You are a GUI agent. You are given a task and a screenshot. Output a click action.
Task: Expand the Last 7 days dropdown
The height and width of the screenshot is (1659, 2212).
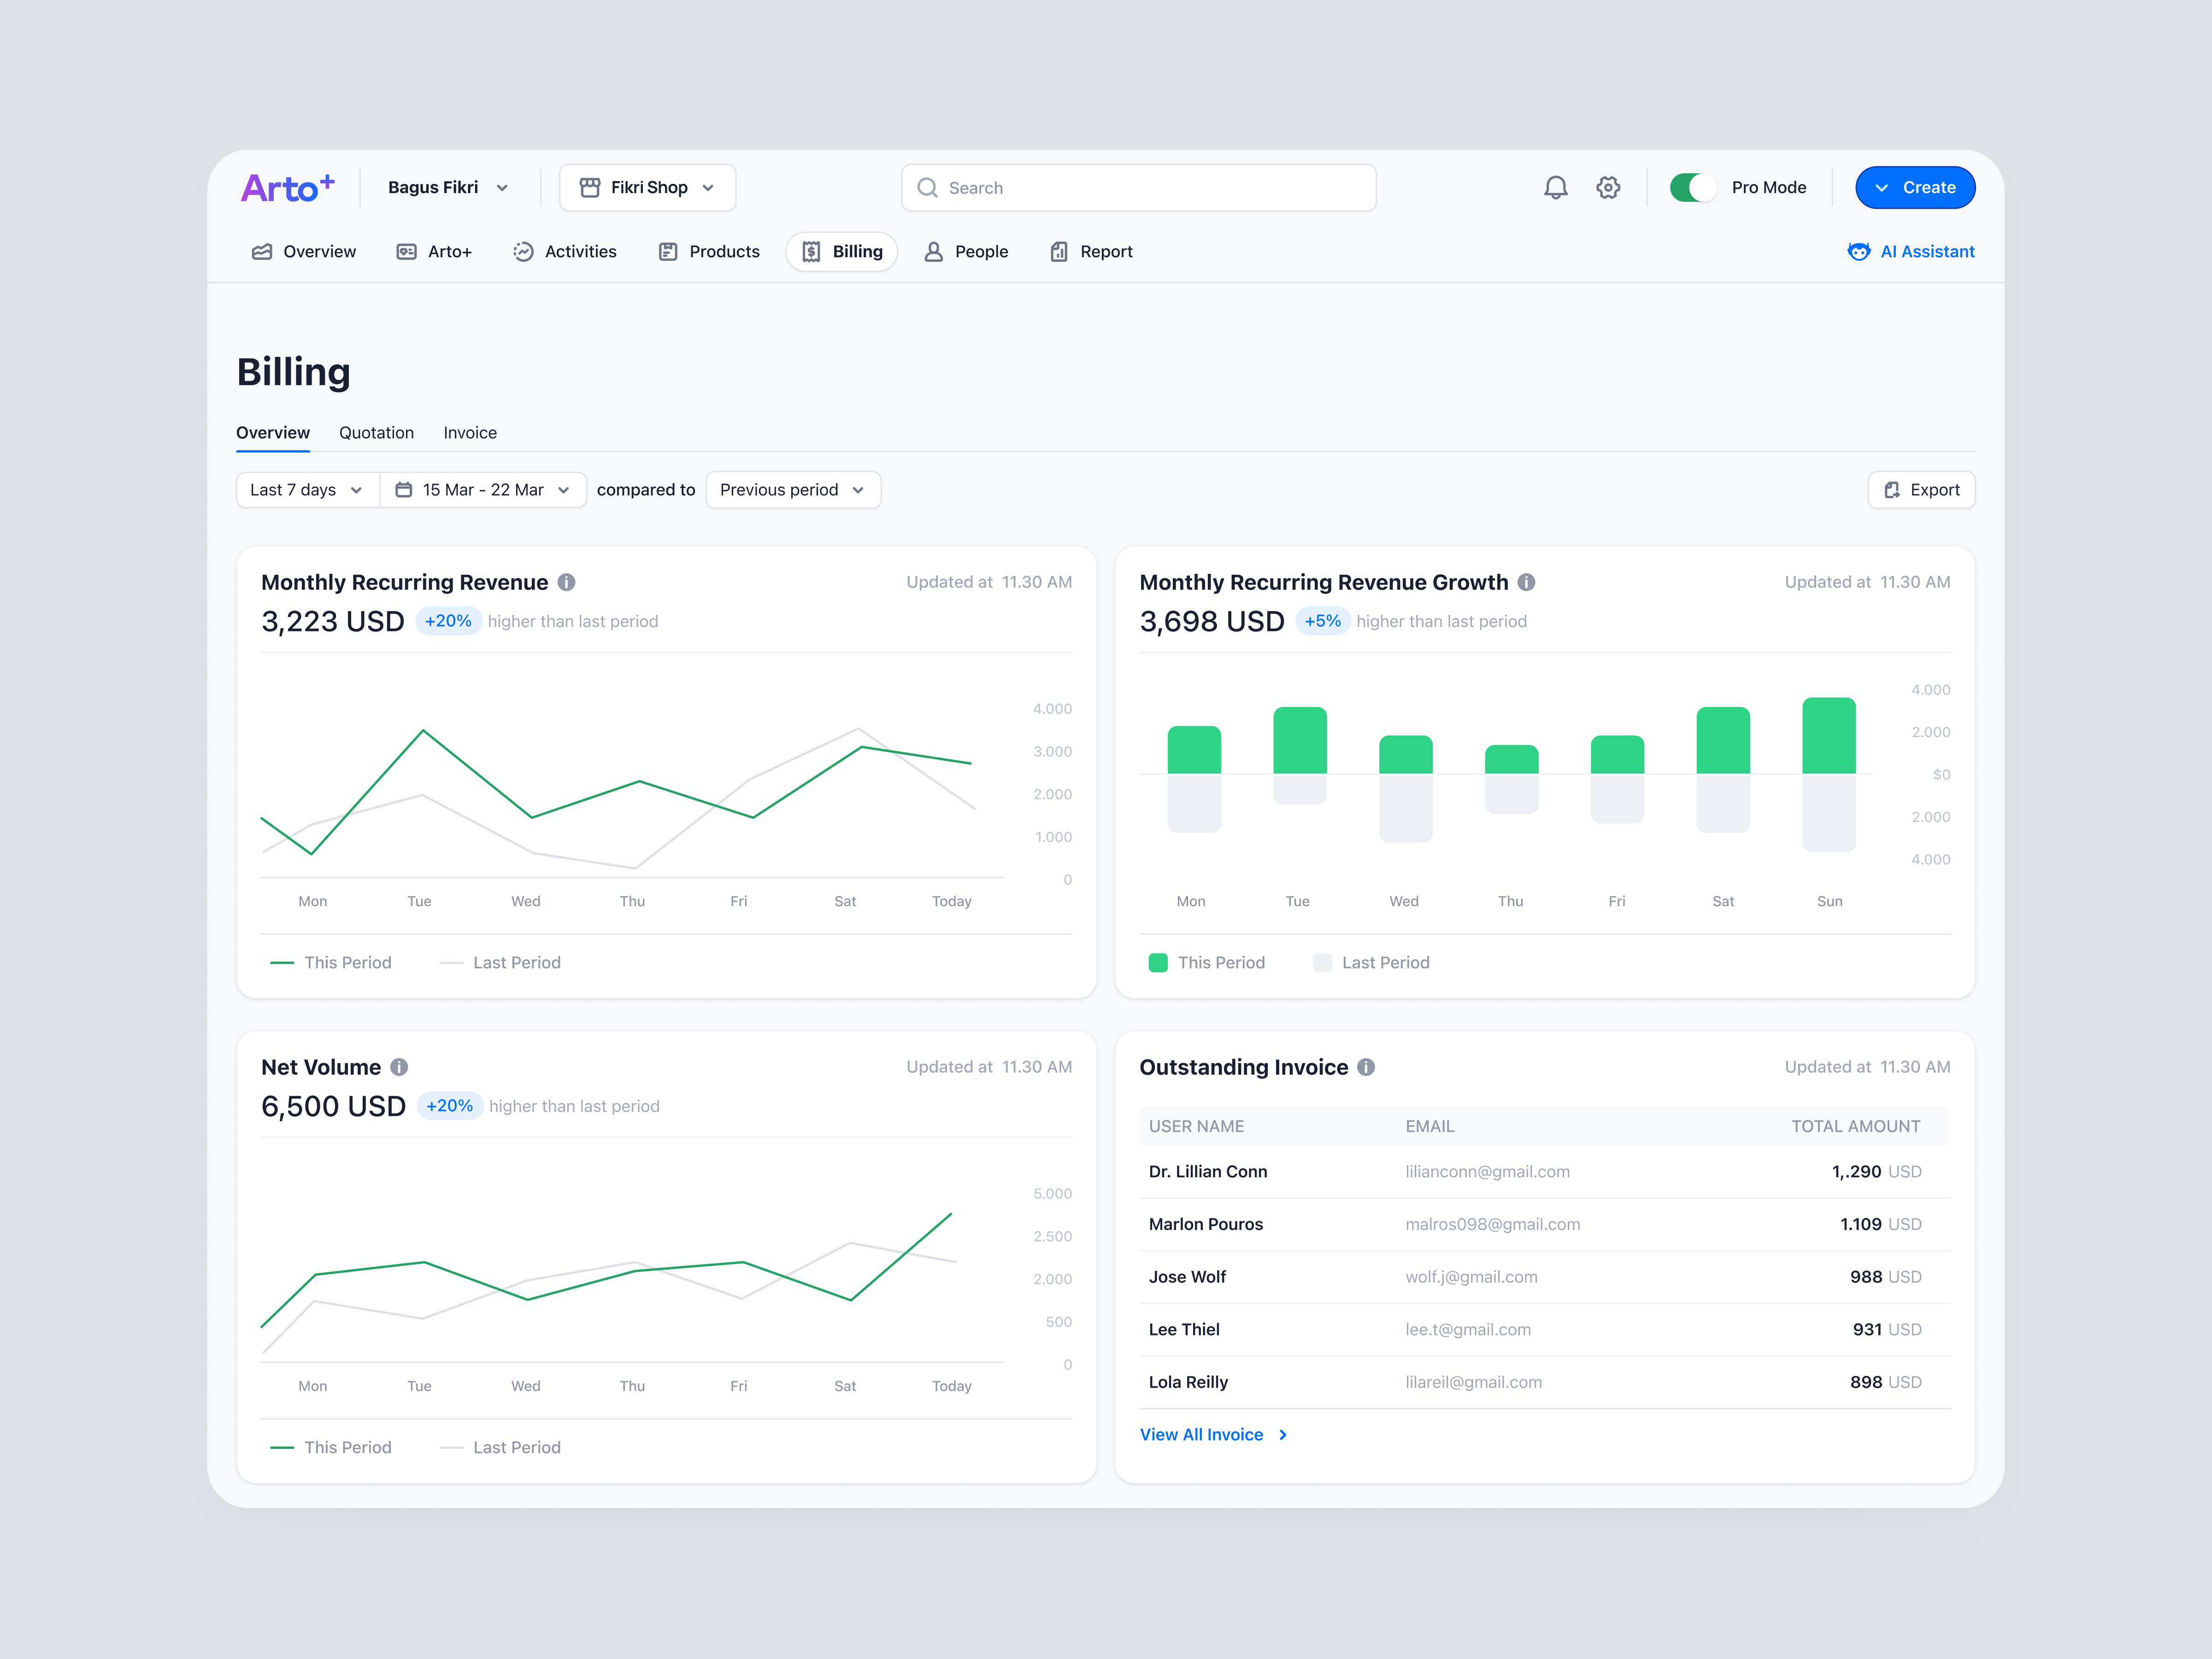click(307, 490)
